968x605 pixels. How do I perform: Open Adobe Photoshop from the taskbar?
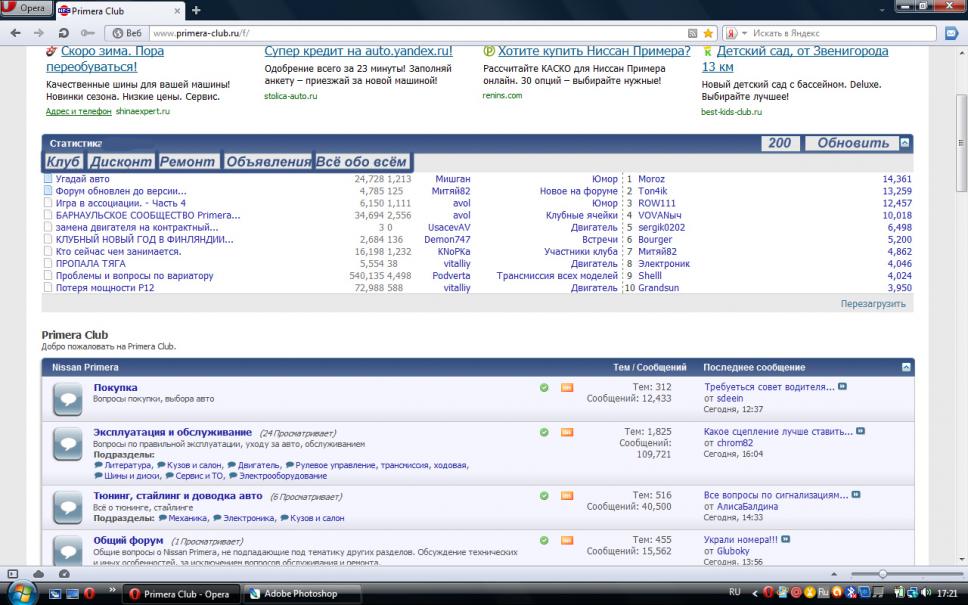[x=301, y=594]
